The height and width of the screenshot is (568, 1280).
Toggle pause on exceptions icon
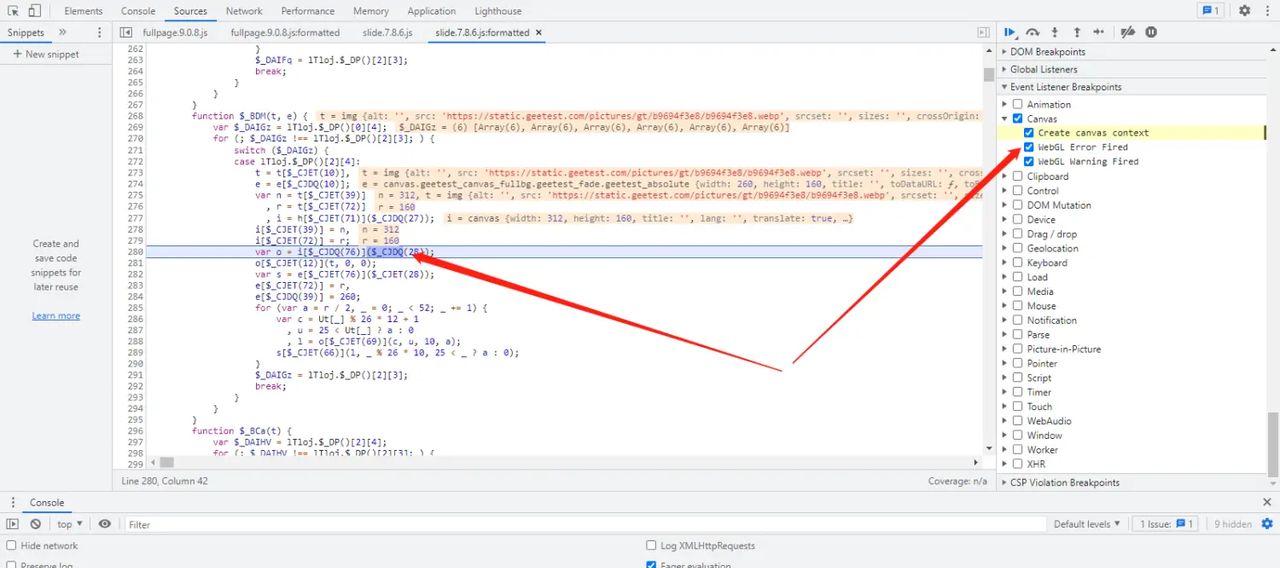(x=1151, y=32)
